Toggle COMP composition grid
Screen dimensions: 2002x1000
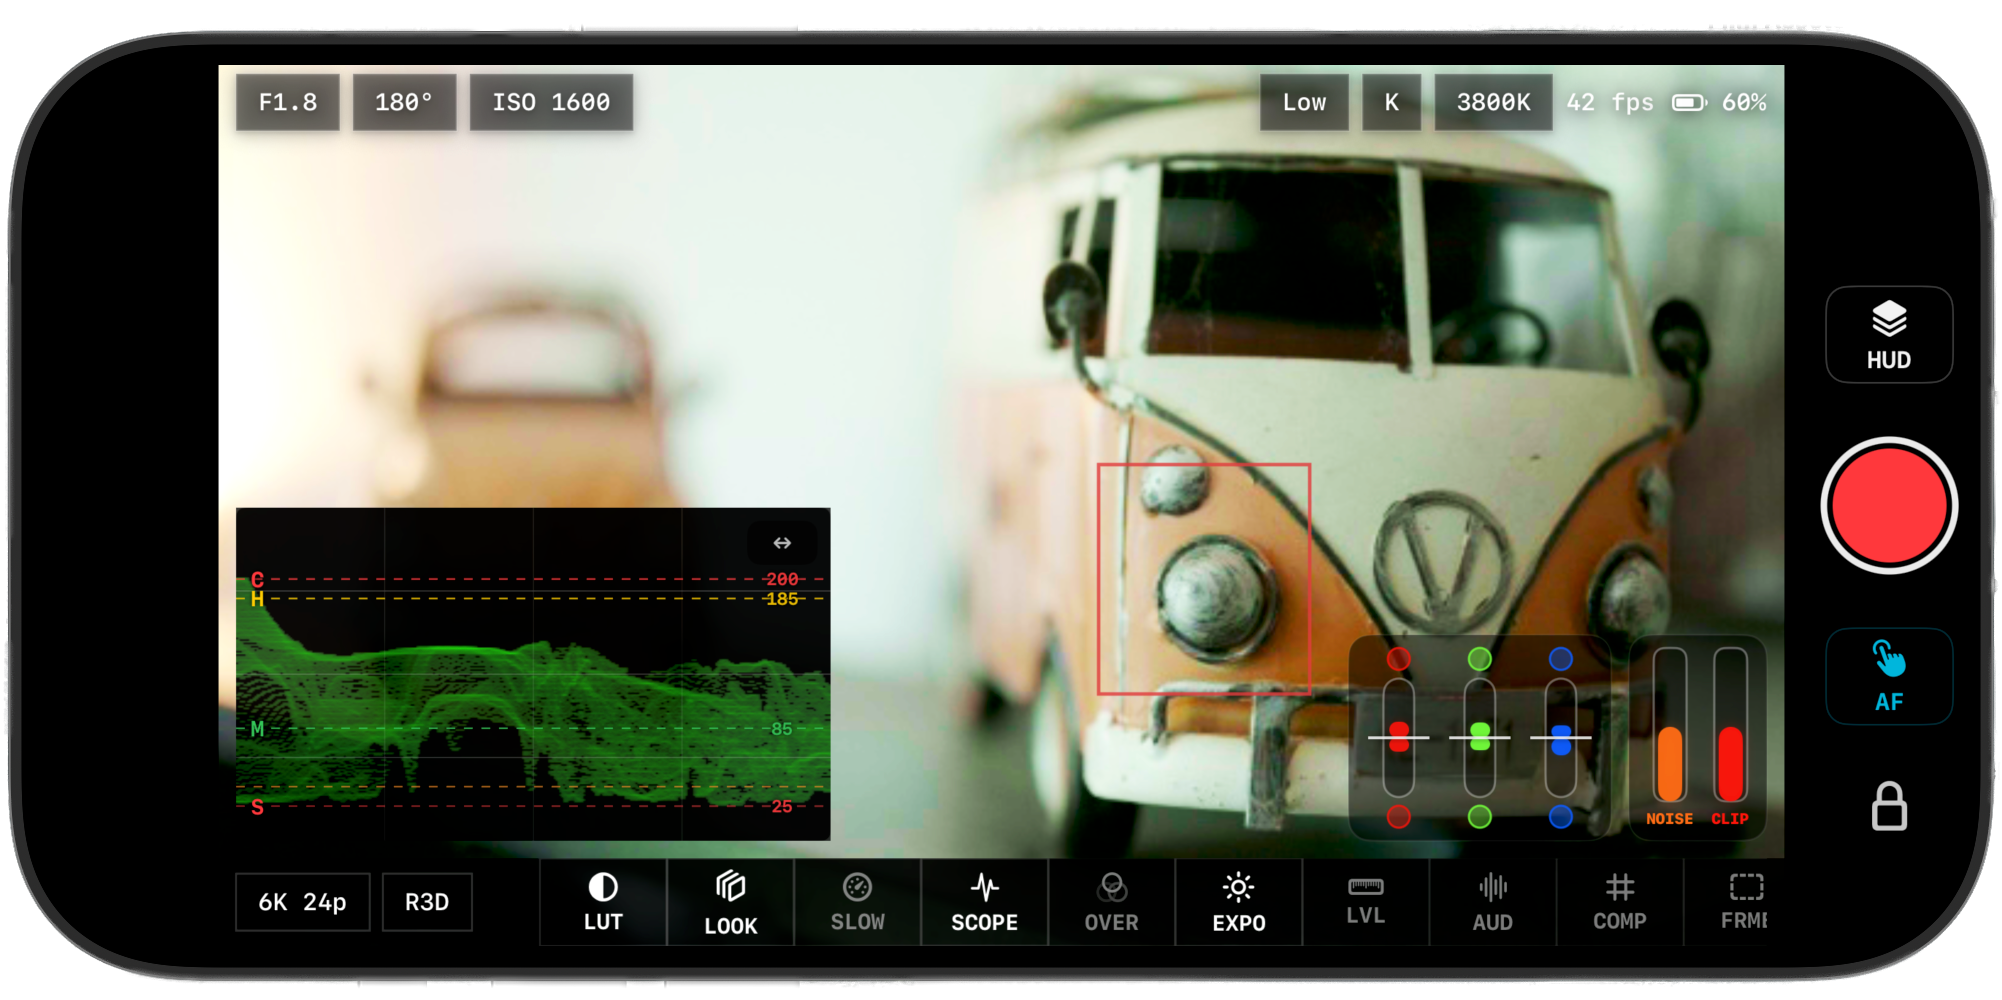pos(1620,902)
